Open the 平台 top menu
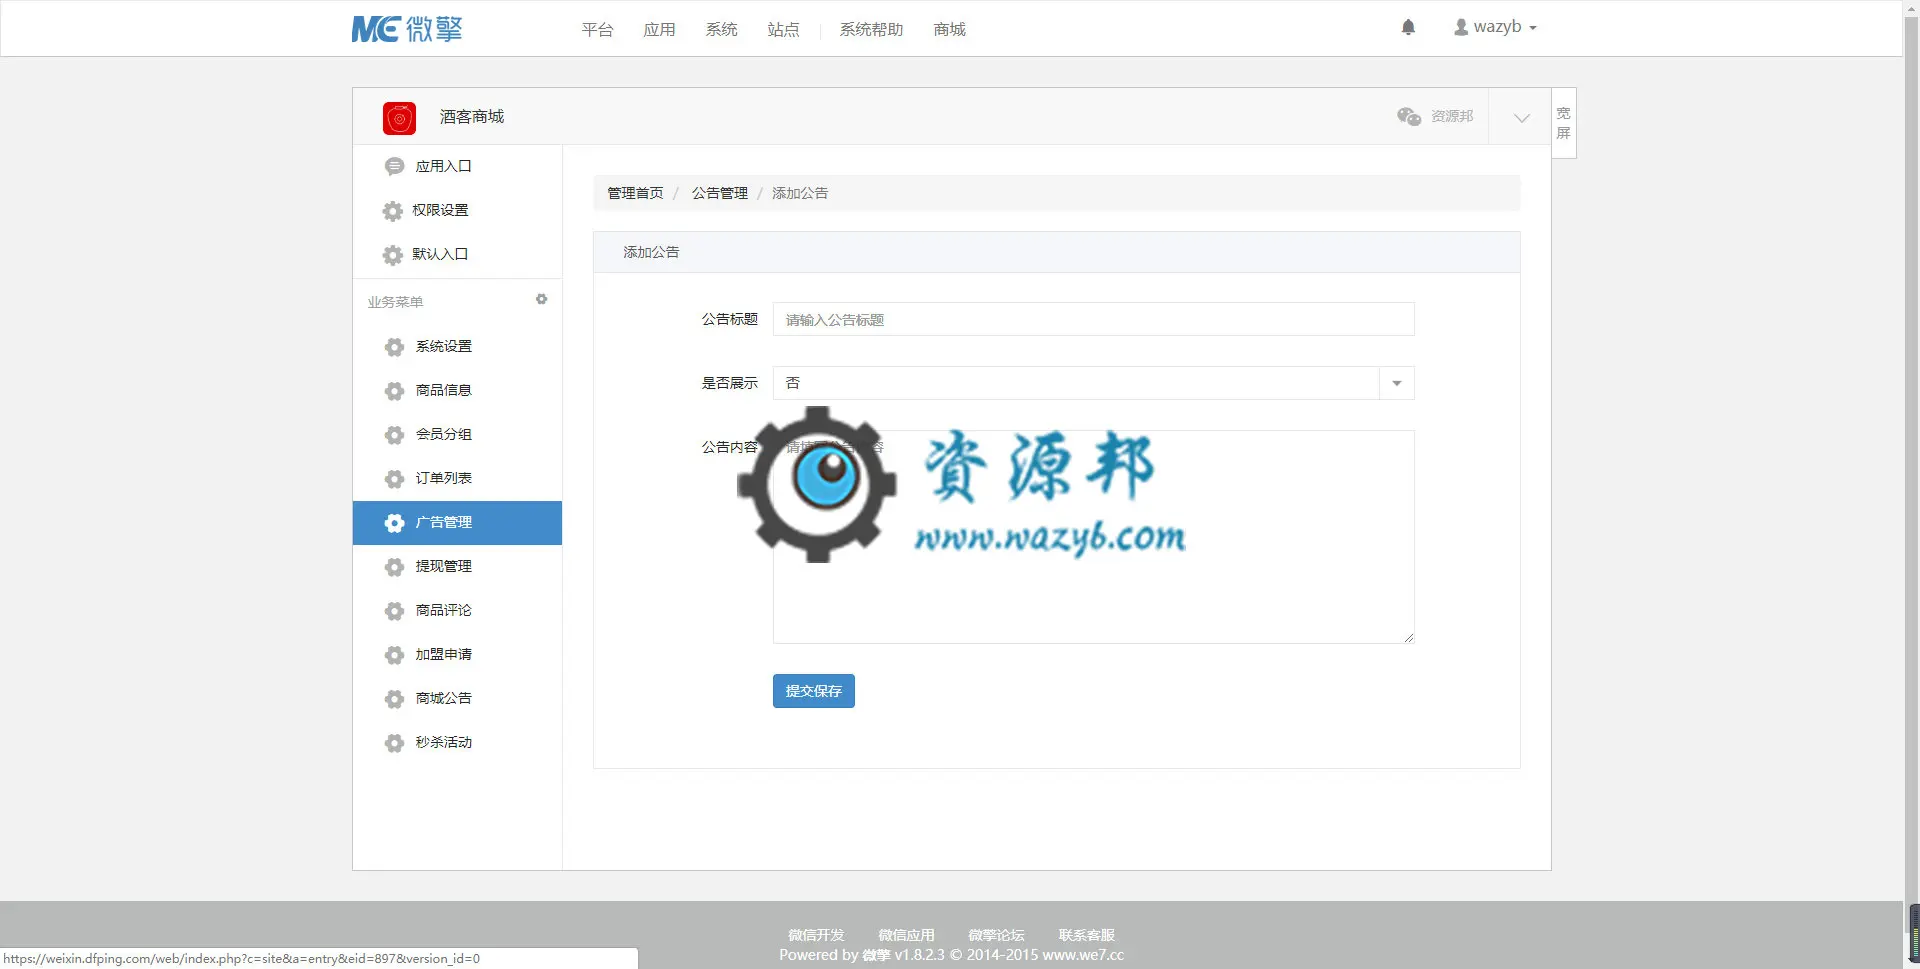 point(597,29)
